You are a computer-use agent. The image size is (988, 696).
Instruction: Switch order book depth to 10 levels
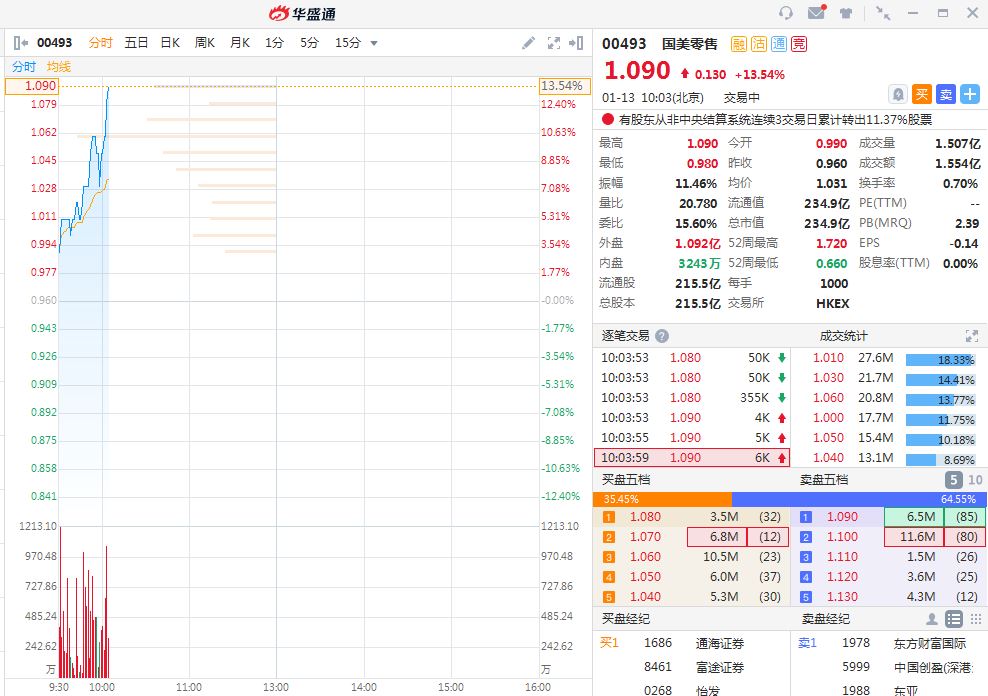tap(976, 480)
